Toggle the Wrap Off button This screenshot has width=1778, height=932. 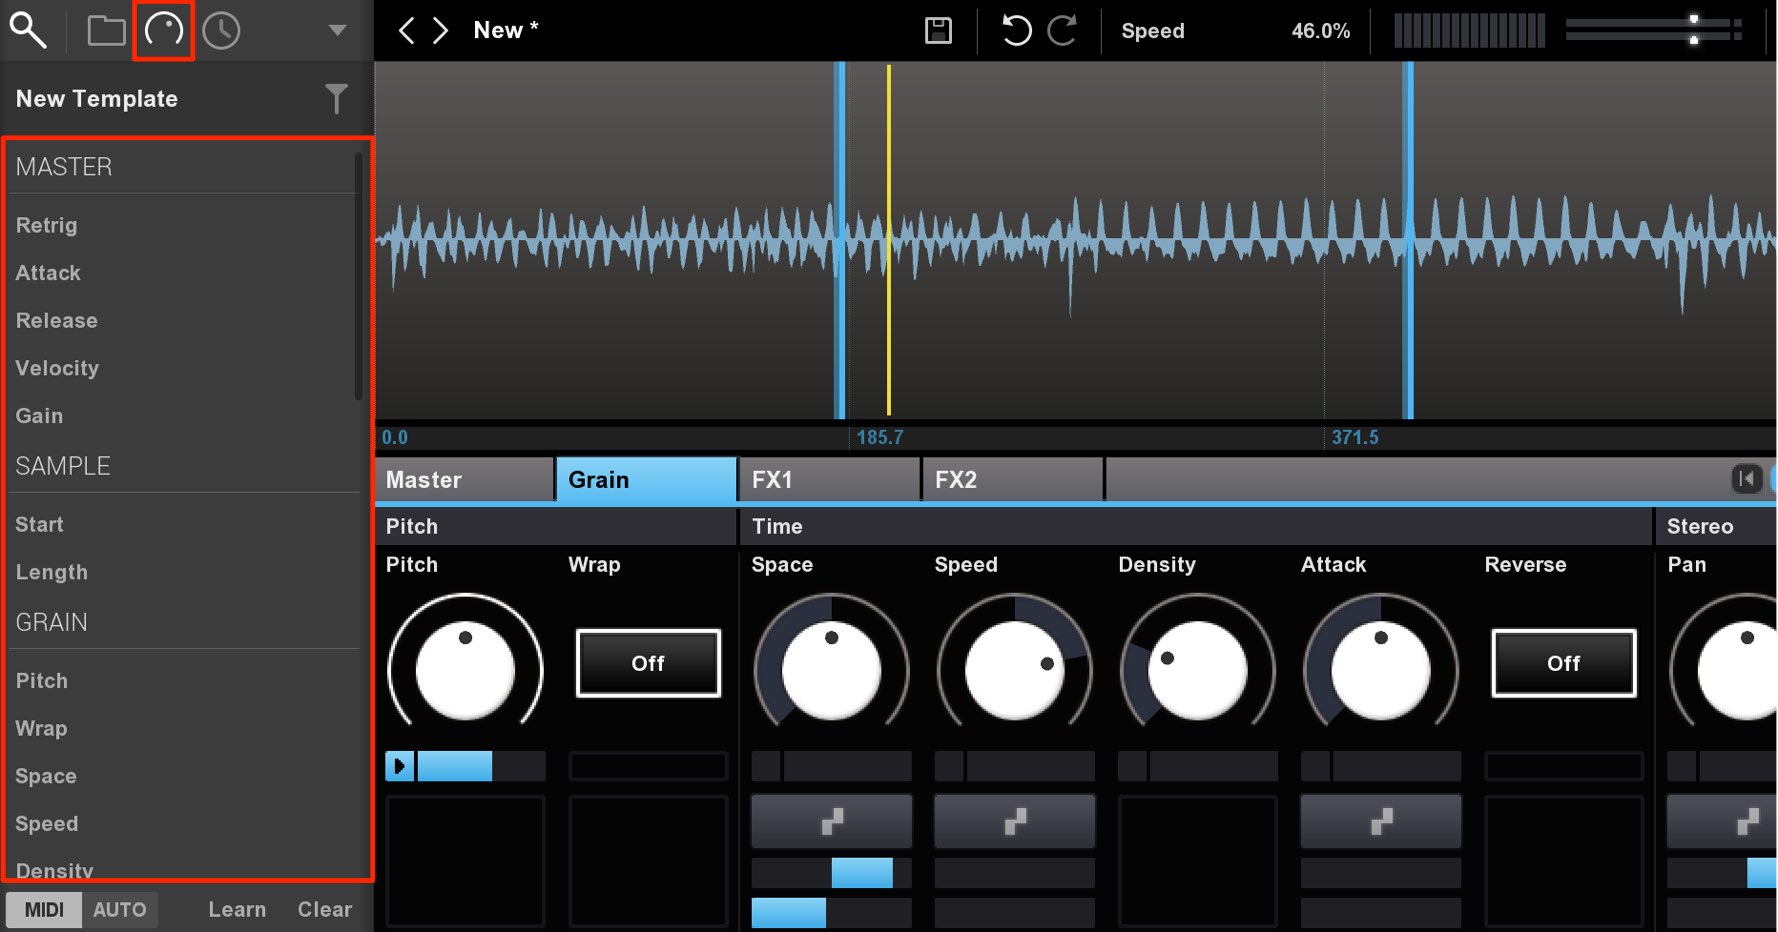point(648,663)
